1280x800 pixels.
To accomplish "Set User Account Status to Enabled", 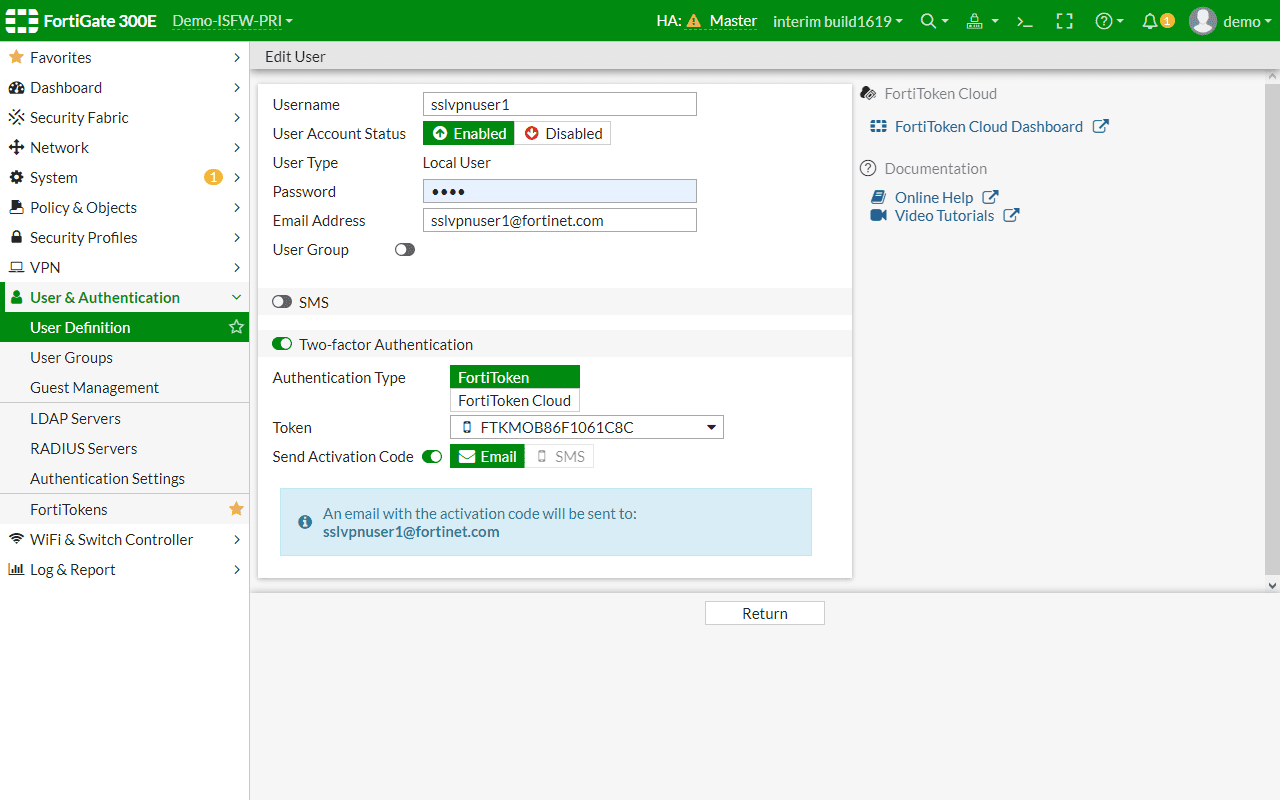I will pyautogui.click(x=469, y=133).
